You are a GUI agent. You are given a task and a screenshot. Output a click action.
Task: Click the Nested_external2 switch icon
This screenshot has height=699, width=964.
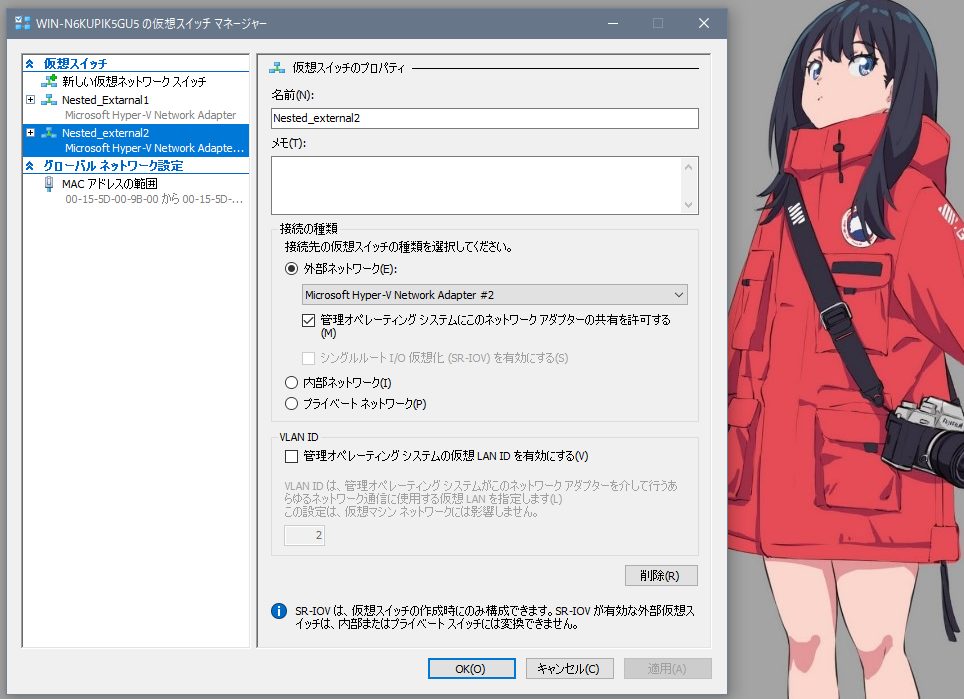pos(49,133)
